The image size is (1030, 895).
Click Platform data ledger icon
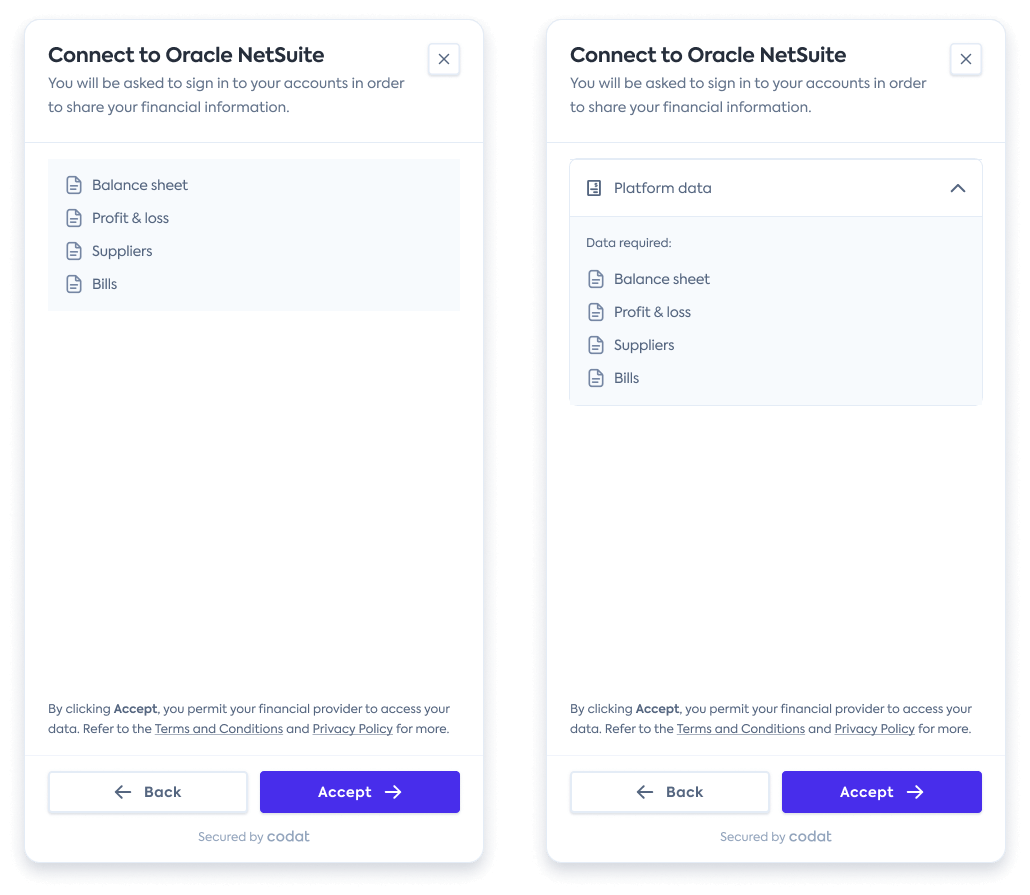tap(594, 188)
